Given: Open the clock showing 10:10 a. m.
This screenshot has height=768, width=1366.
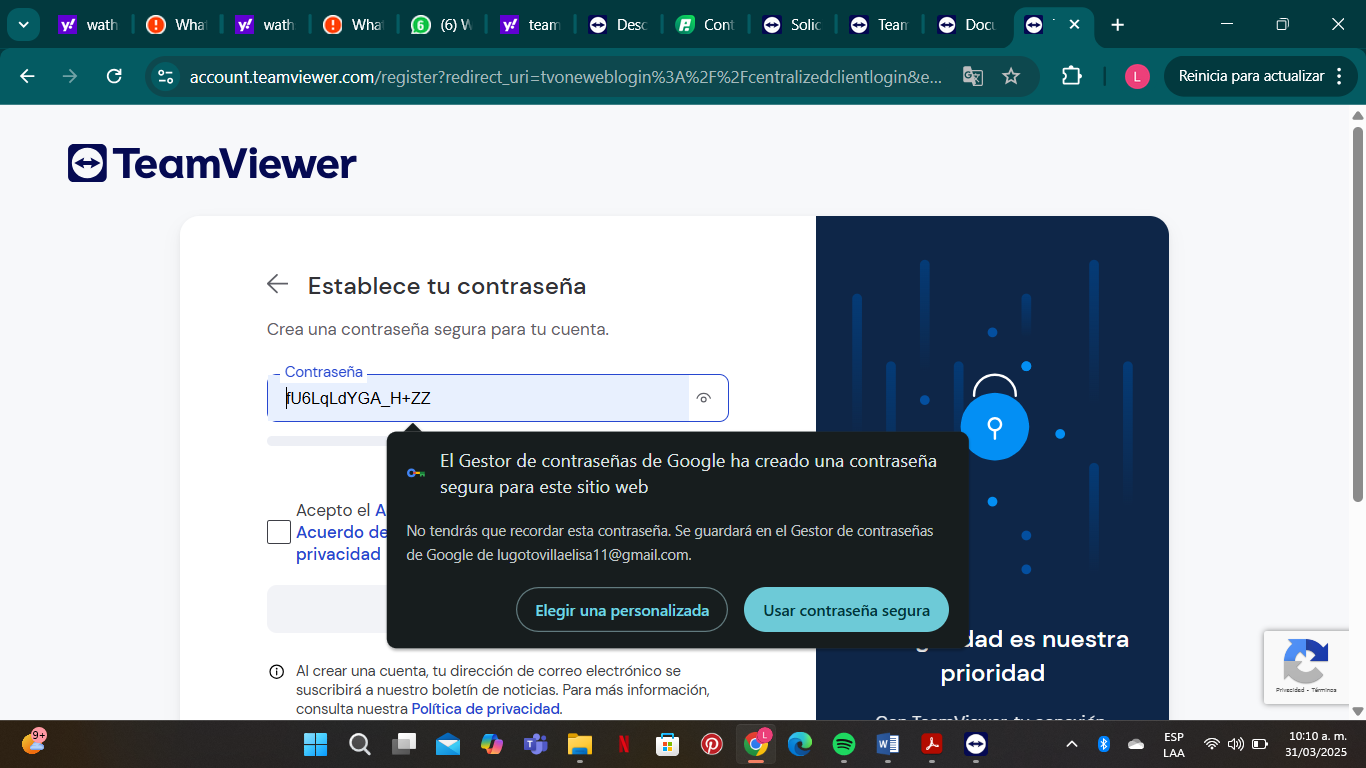Looking at the screenshot, I should (1317, 744).
